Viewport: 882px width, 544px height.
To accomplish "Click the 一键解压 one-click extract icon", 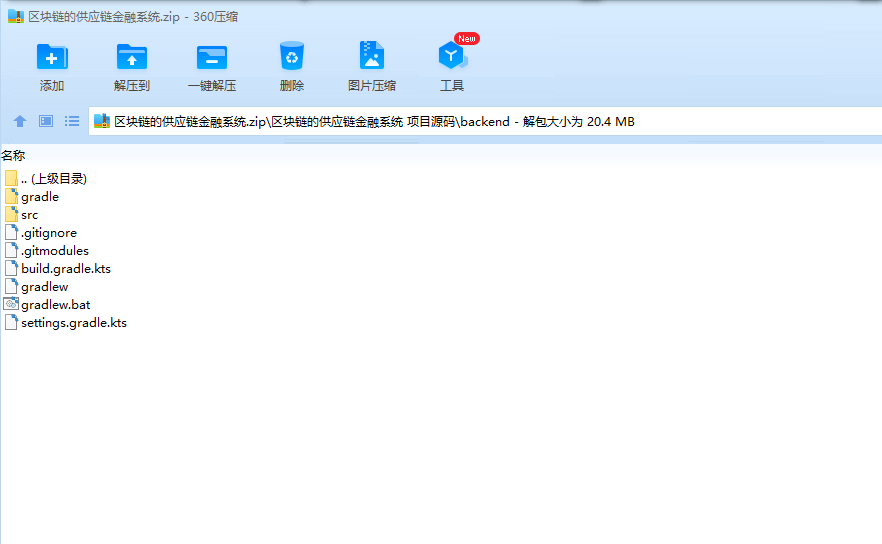I will (x=212, y=57).
